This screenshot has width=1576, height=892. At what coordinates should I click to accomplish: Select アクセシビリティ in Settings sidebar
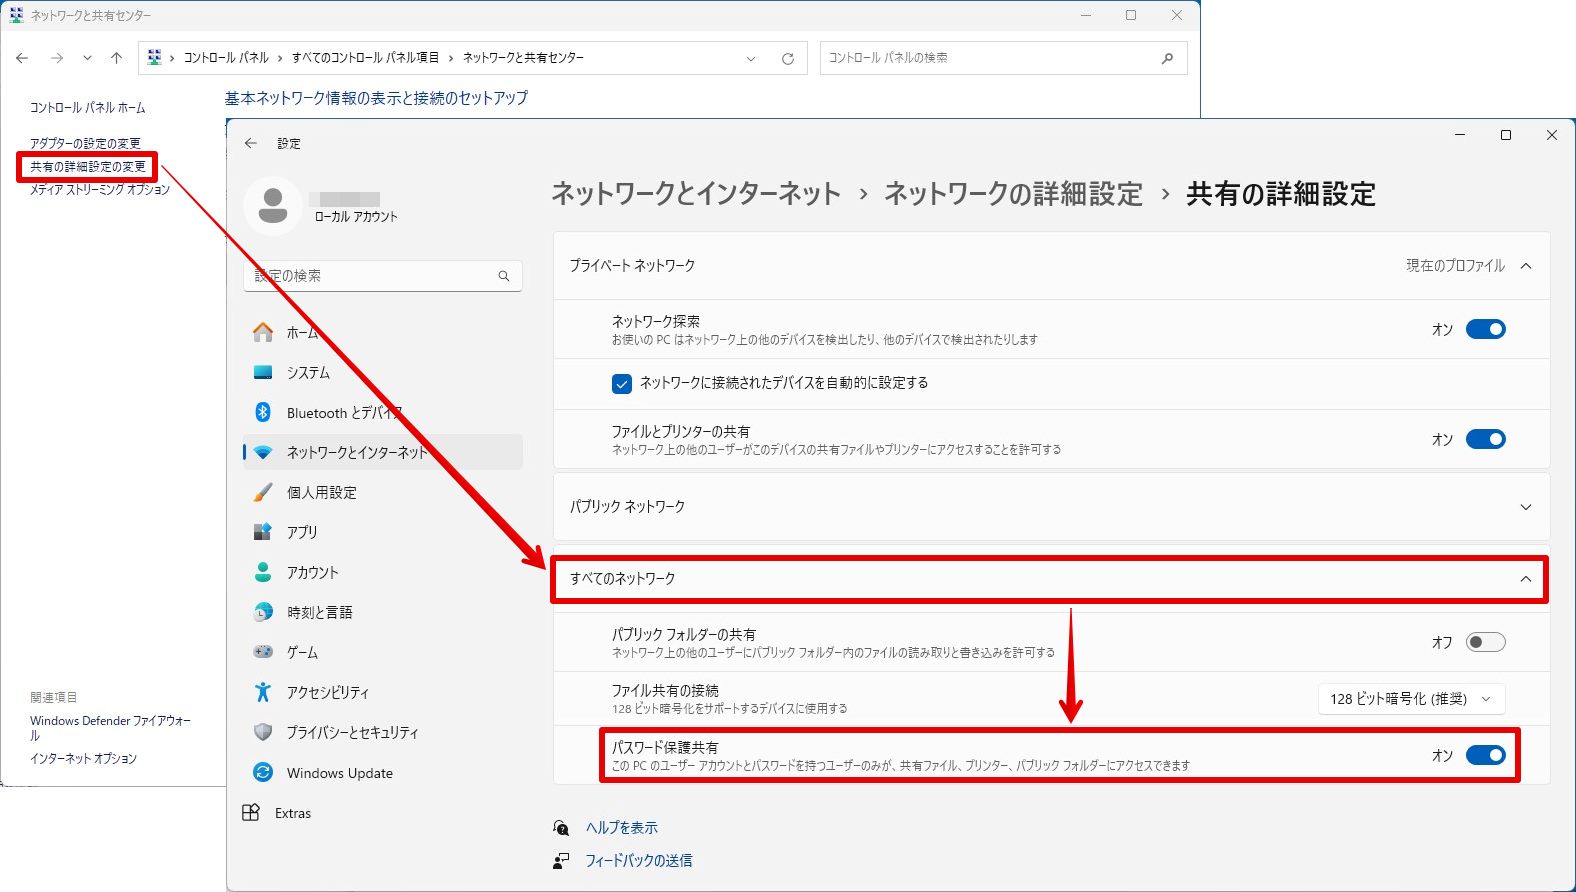(x=383, y=692)
